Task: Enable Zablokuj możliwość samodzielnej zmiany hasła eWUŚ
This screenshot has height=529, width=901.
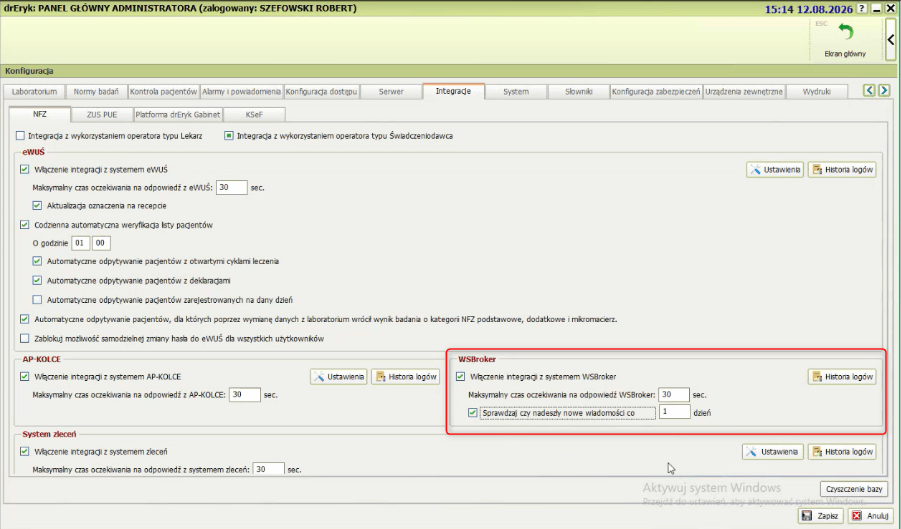Action: coord(25,338)
